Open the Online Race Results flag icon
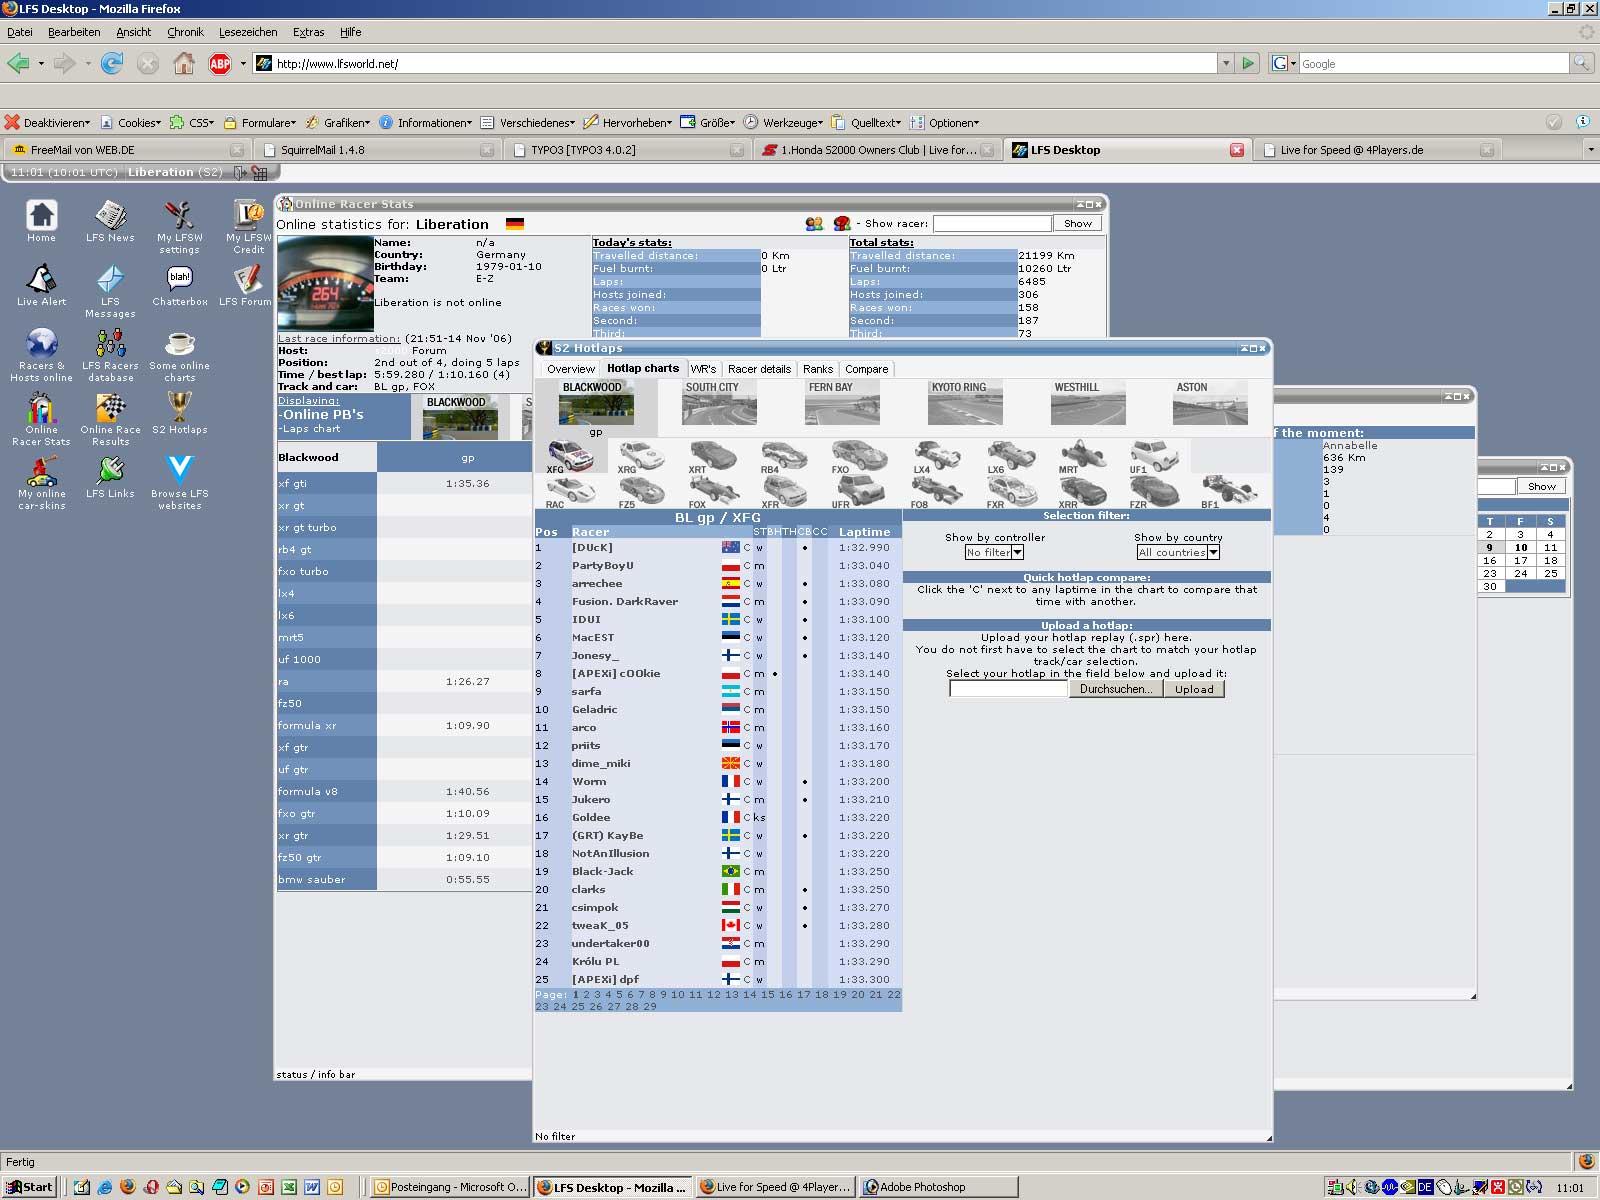1600x1200 pixels. [x=110, y=408]
